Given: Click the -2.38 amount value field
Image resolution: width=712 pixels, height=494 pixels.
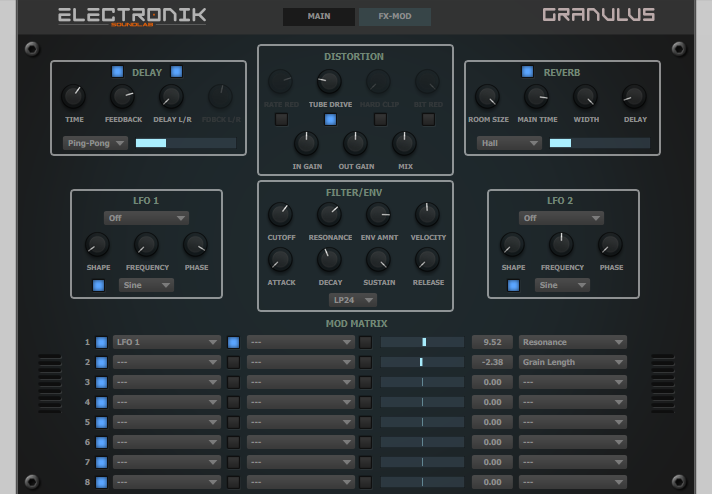Looking at the screenshot, I should pos(492,362).
